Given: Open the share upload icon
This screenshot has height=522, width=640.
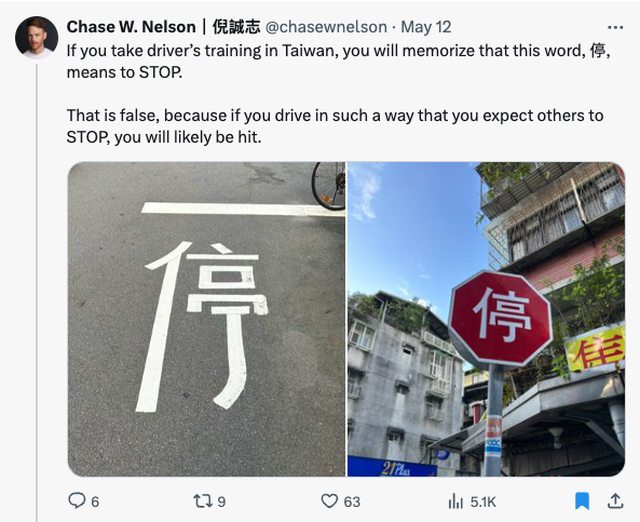Looking at the screenshot, I should (615, 501).
